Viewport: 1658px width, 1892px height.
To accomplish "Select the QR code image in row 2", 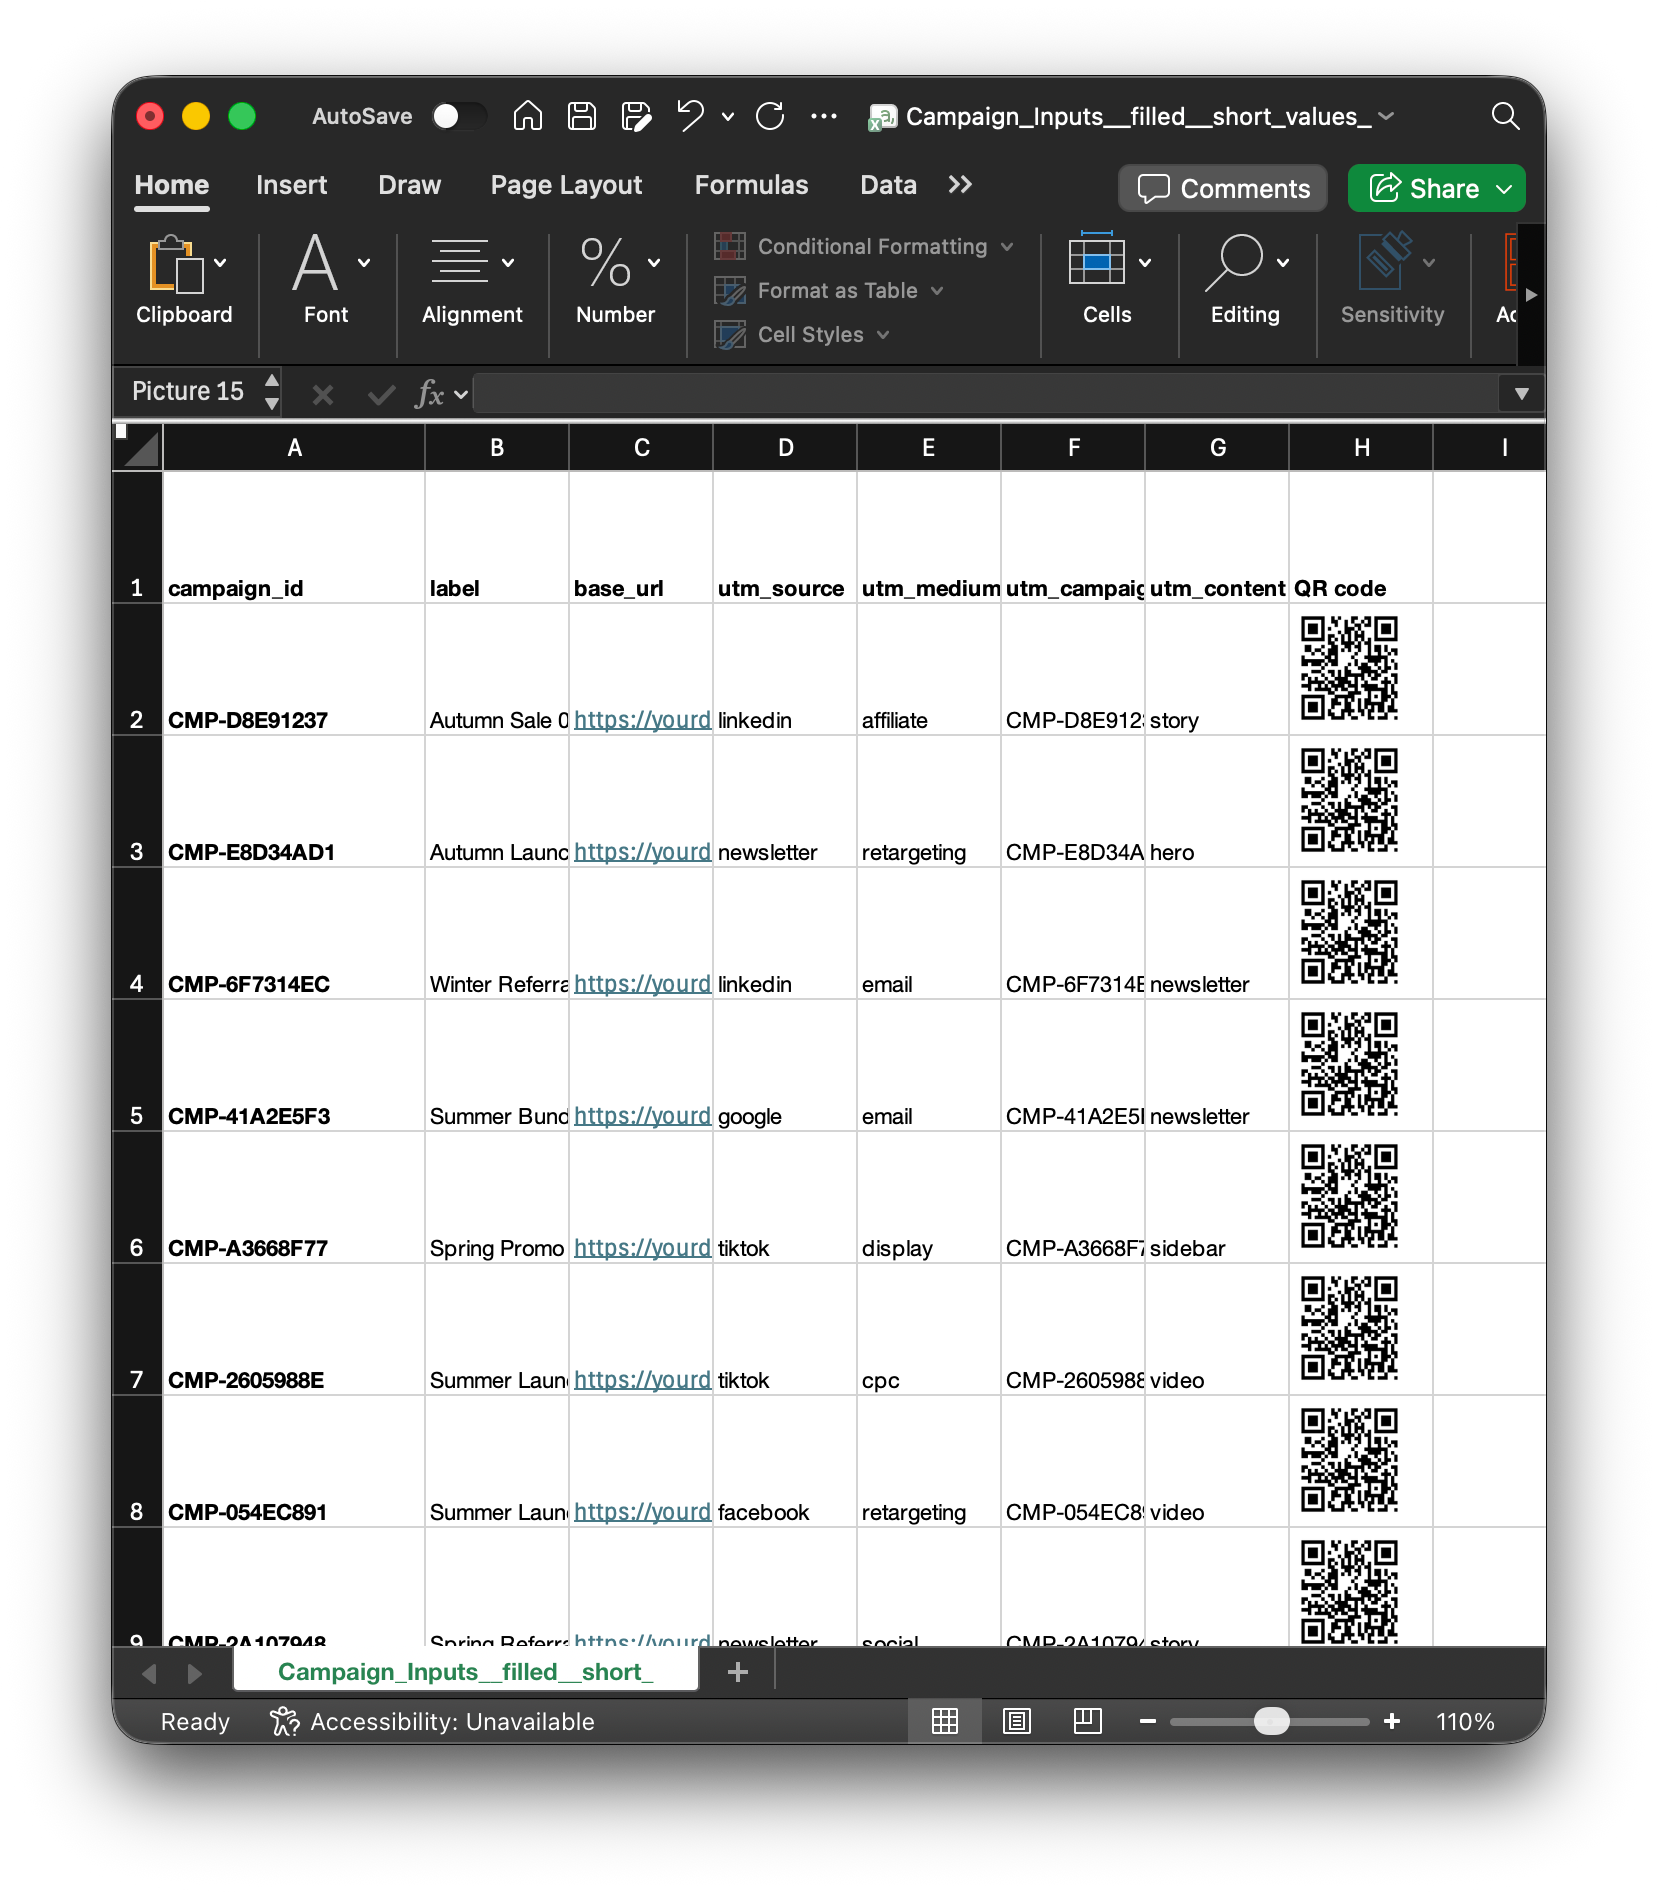I will point(1349,668).
